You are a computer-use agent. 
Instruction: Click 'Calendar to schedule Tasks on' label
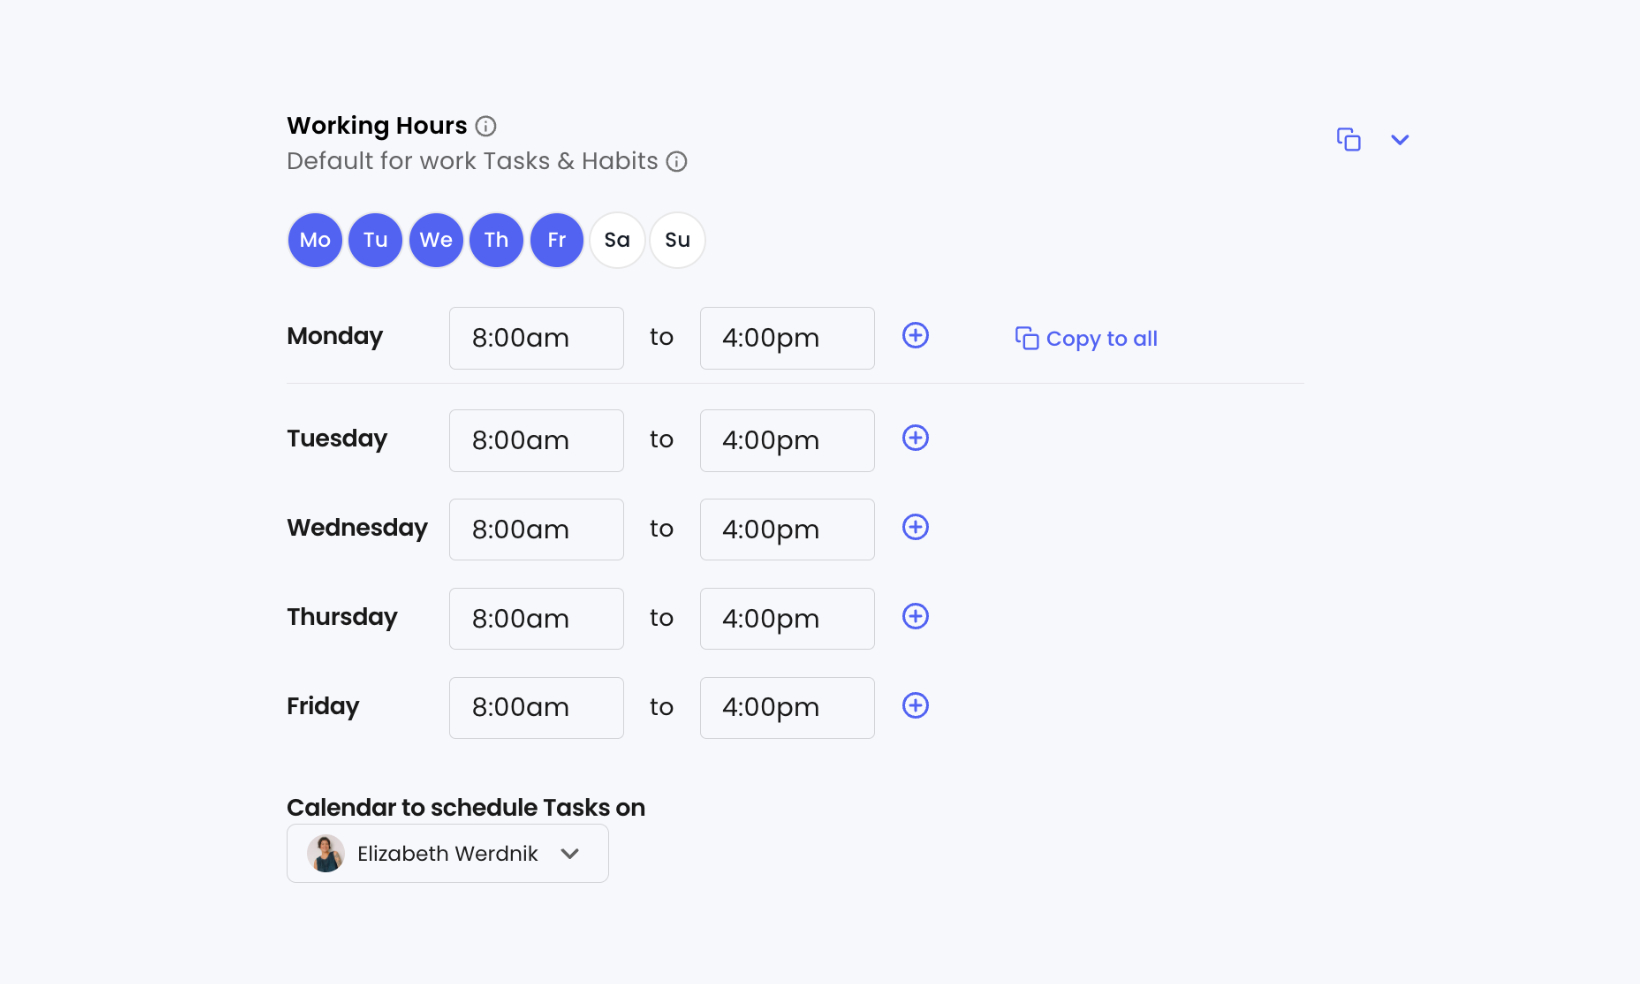tap(466, 807)
